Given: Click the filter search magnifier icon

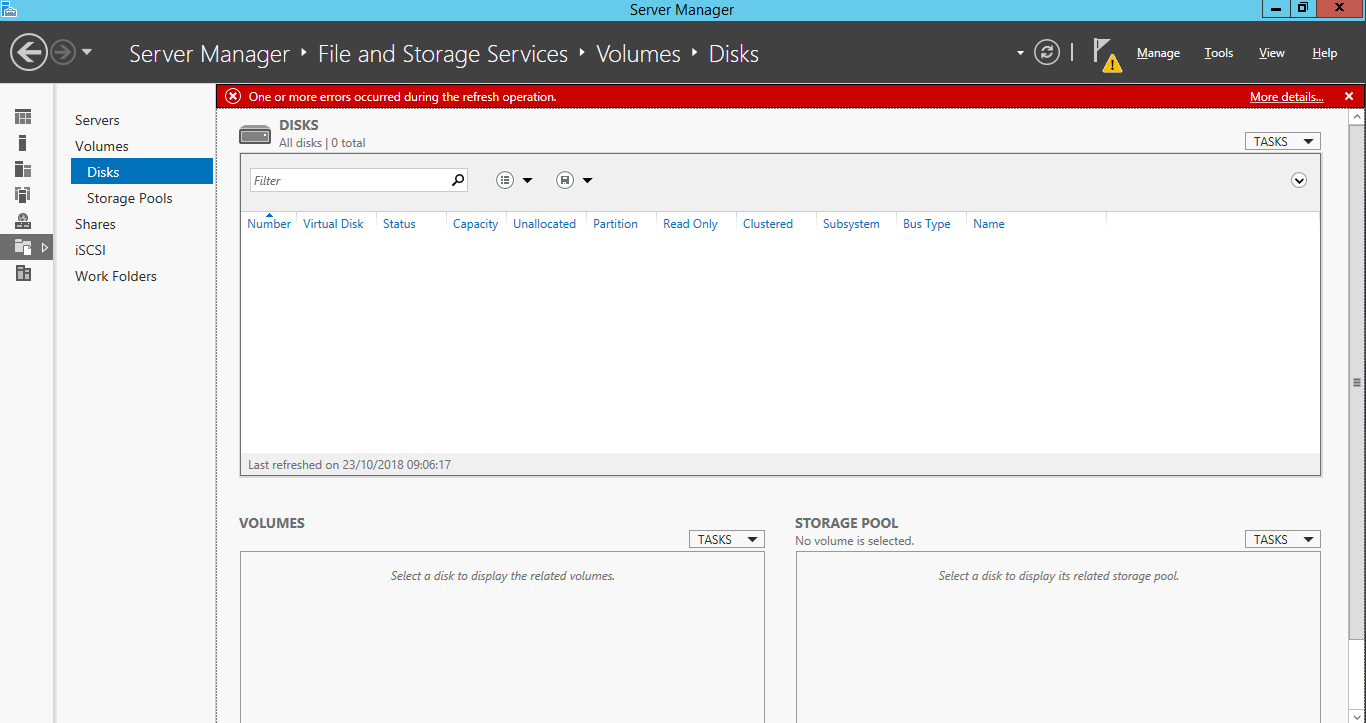Looking at the screenshot, I should [x=458, y=180].
